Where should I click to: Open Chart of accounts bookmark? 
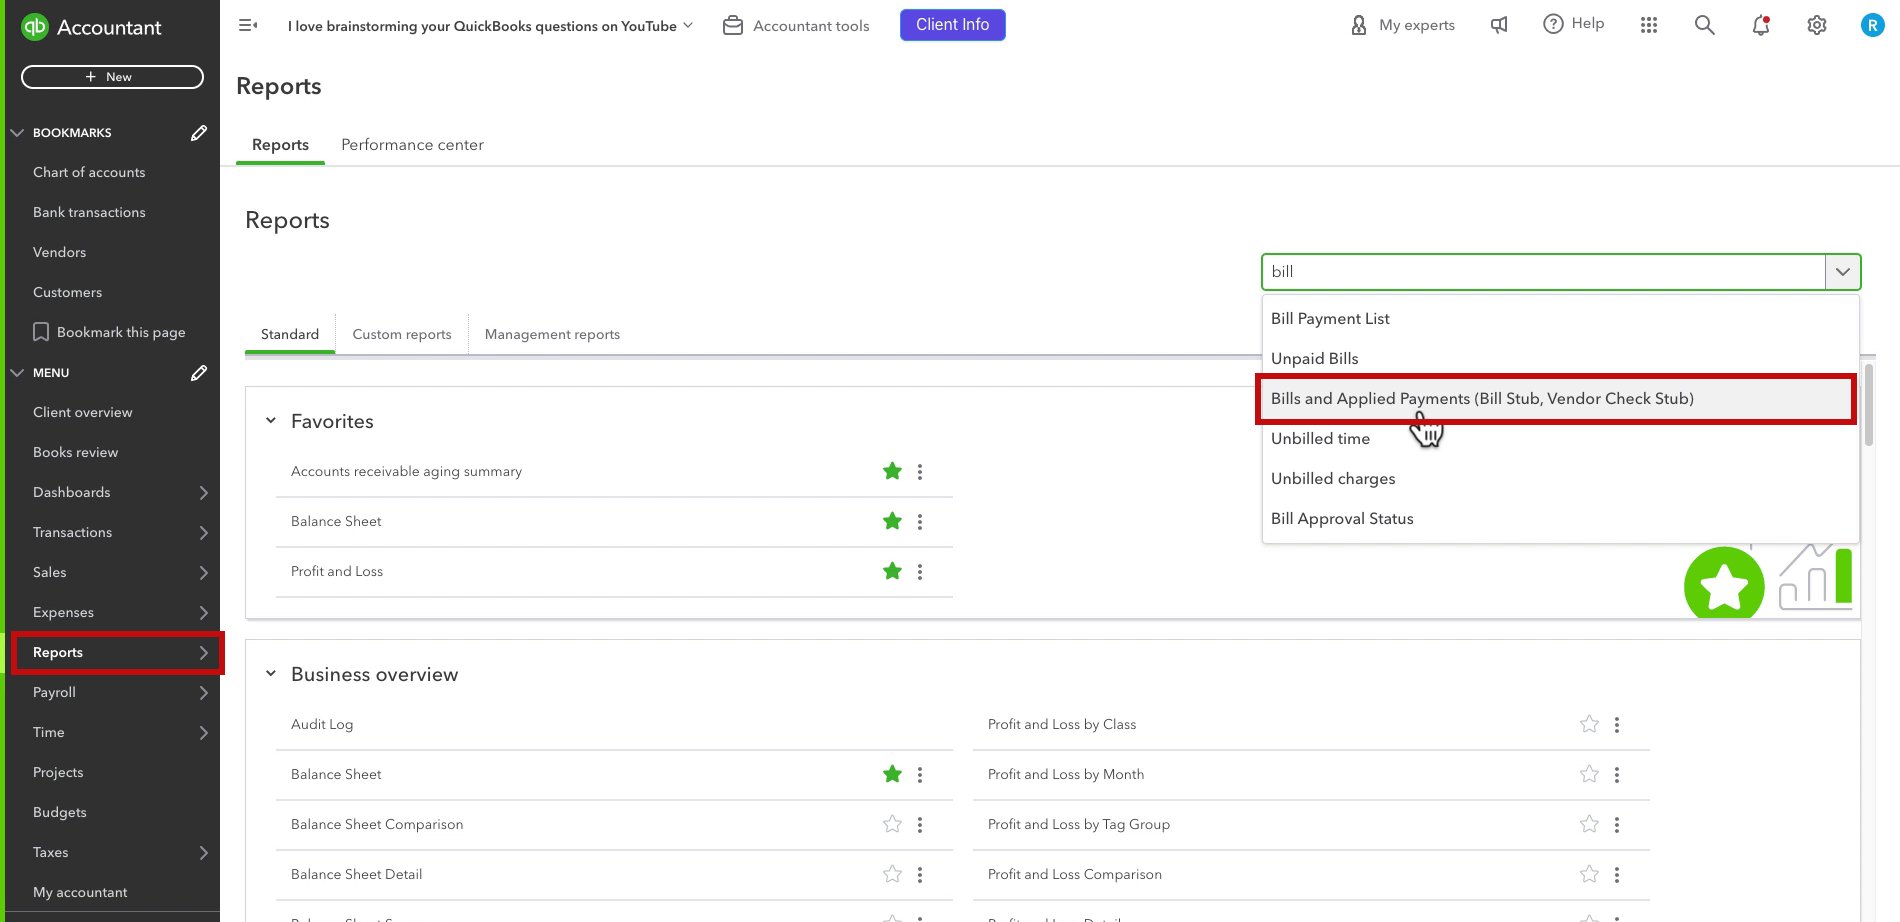[89, 172]
